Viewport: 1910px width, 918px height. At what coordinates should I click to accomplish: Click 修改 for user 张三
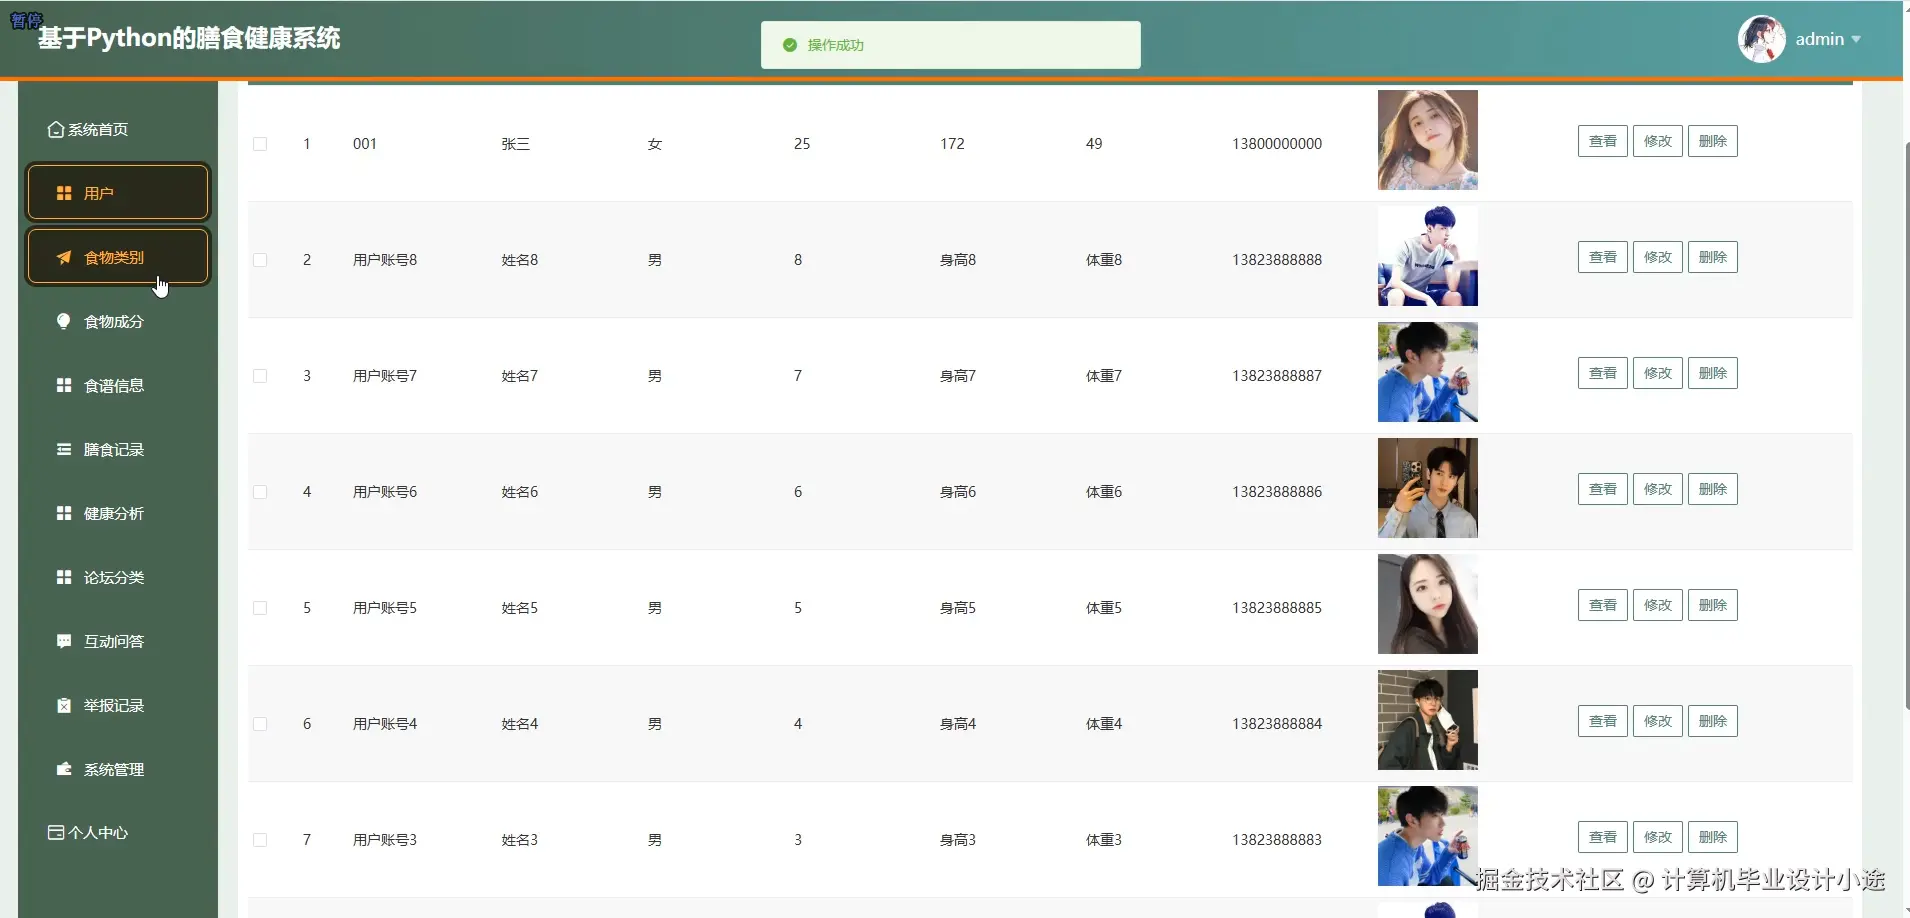click(1658, 141)
